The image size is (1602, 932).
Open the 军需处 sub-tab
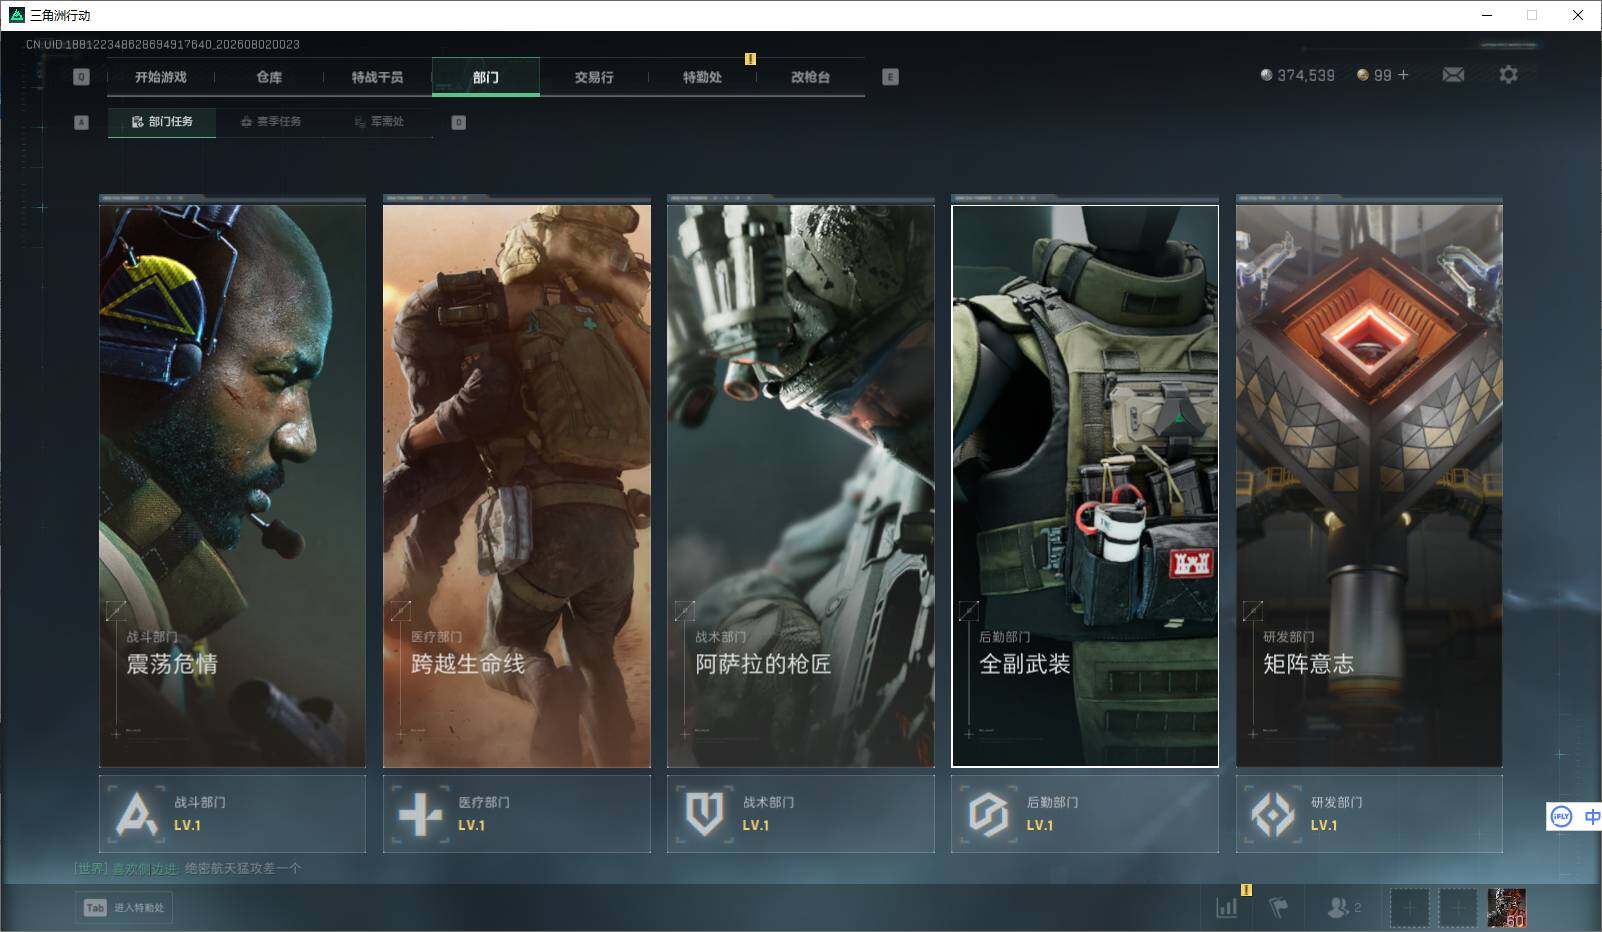378,122
